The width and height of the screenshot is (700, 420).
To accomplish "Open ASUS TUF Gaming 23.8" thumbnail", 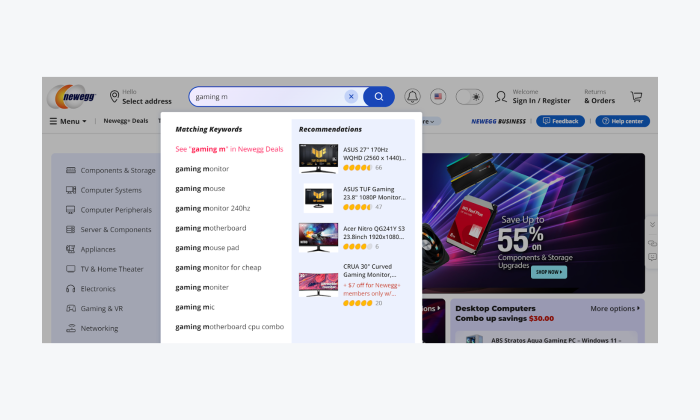I will point(318,198).
